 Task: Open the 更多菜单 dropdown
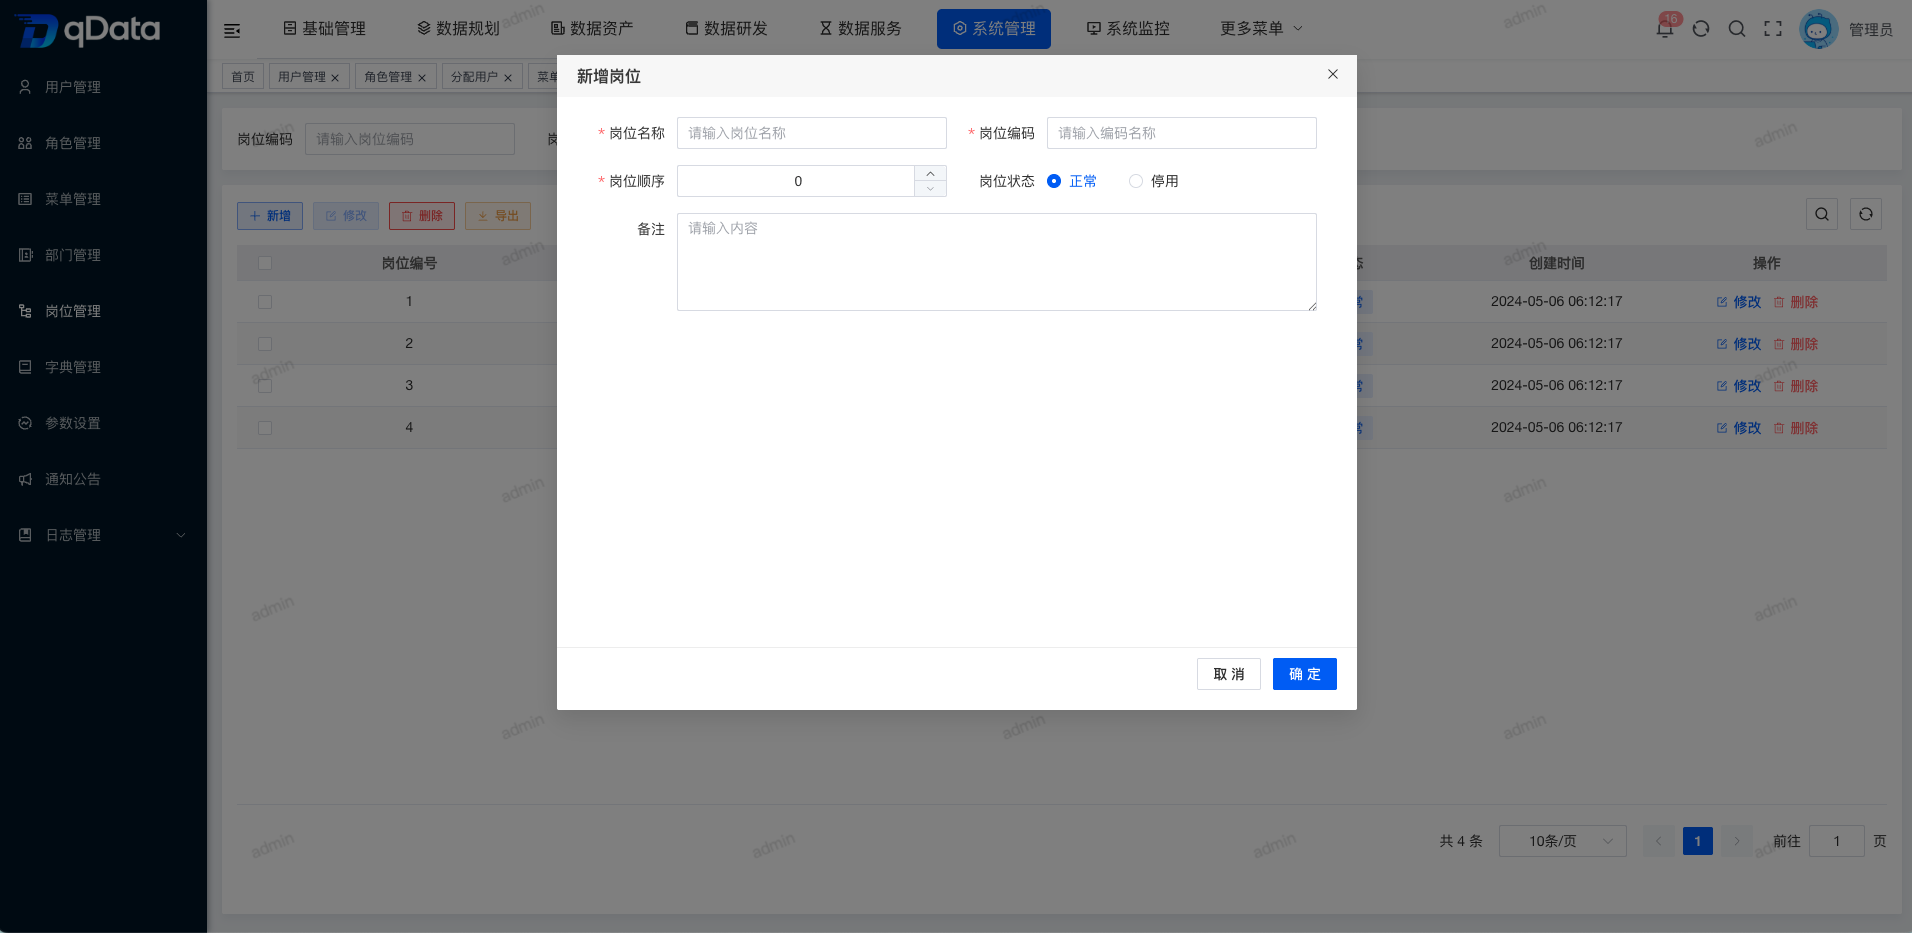pos(1261,29)
